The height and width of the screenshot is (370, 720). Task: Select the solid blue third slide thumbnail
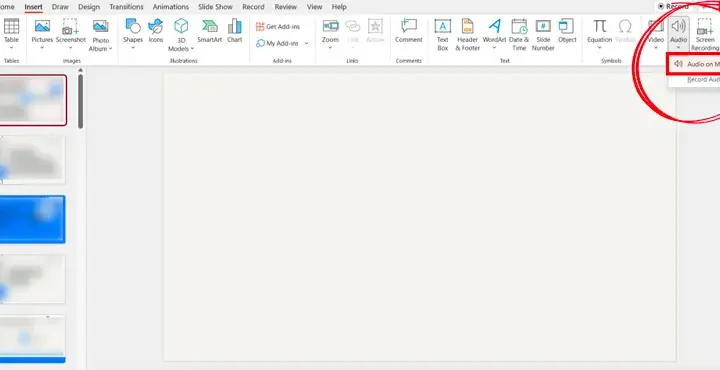coord(32,219)
